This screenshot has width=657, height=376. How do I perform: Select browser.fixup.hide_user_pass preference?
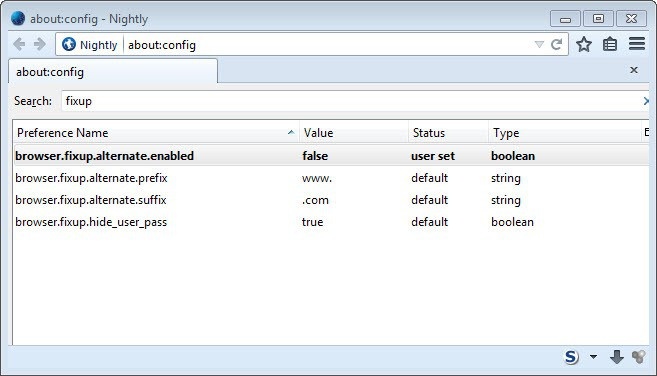click(x=91, y=222)
